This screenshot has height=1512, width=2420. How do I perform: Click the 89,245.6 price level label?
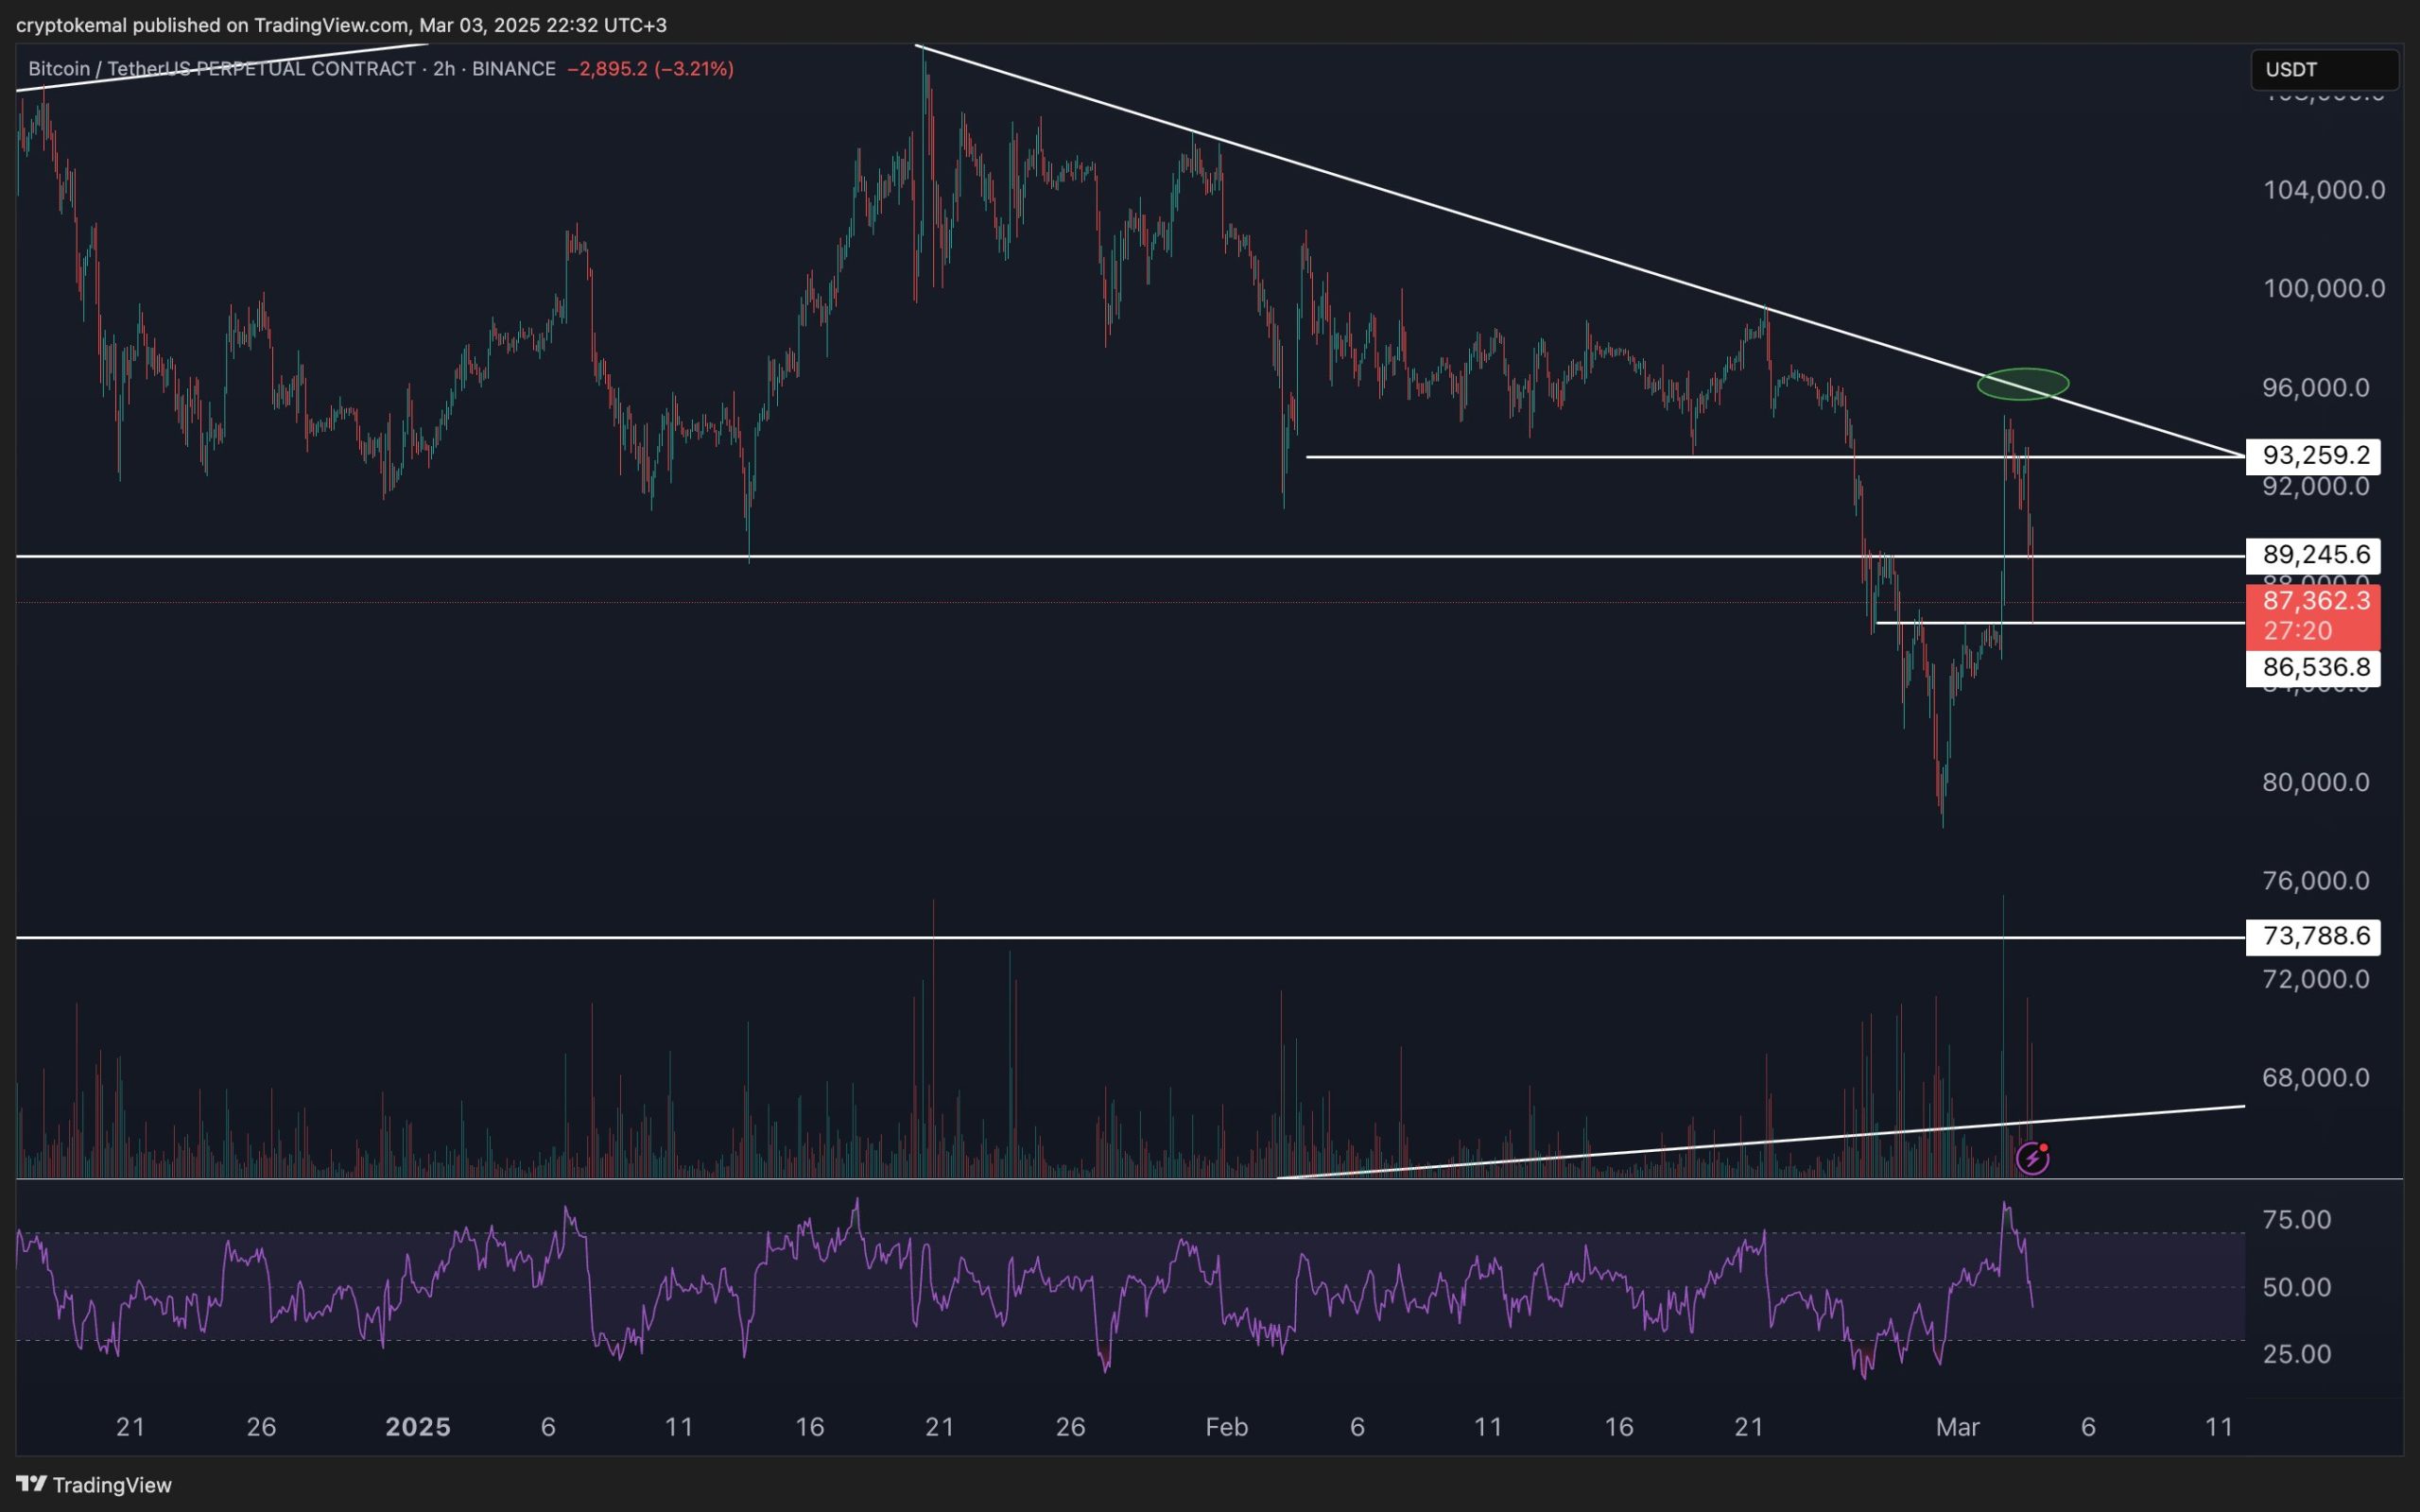[x=2315, y=554]
